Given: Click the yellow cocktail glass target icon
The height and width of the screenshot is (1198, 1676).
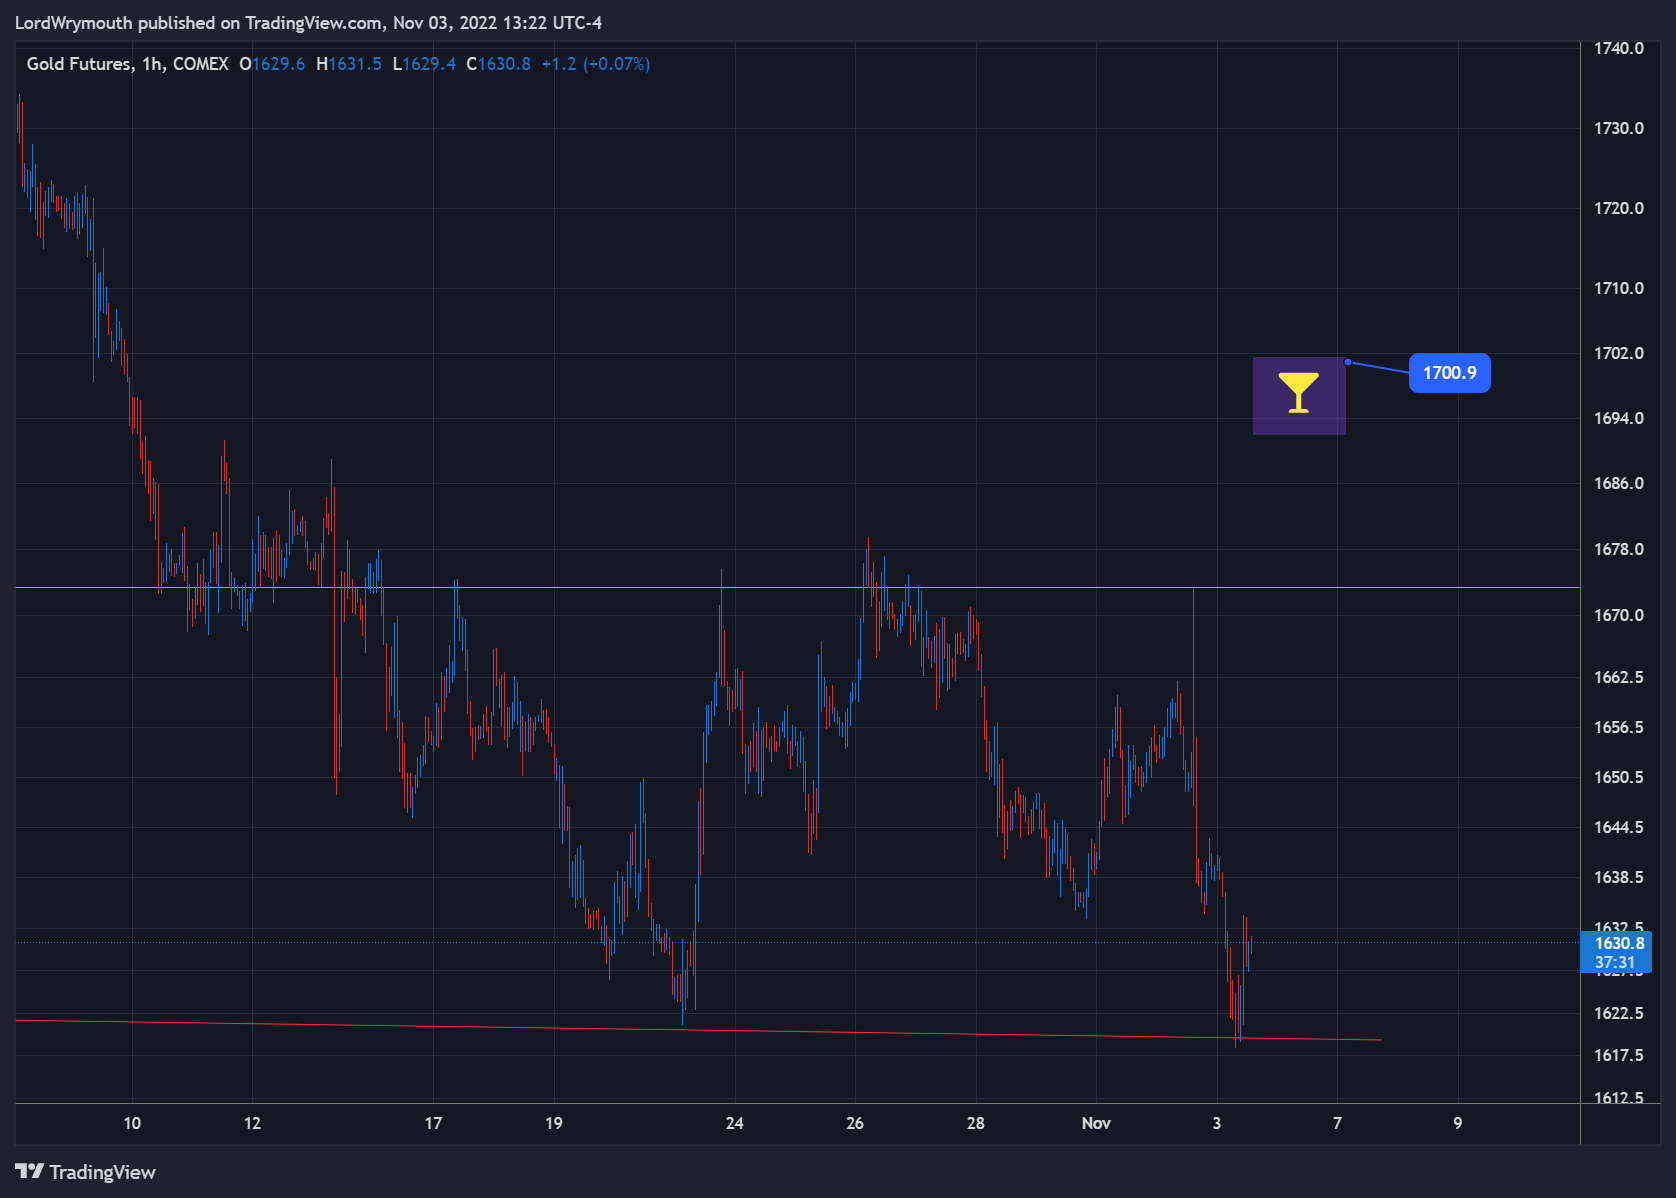Looking at the screenshot, I should point(1298,393).
